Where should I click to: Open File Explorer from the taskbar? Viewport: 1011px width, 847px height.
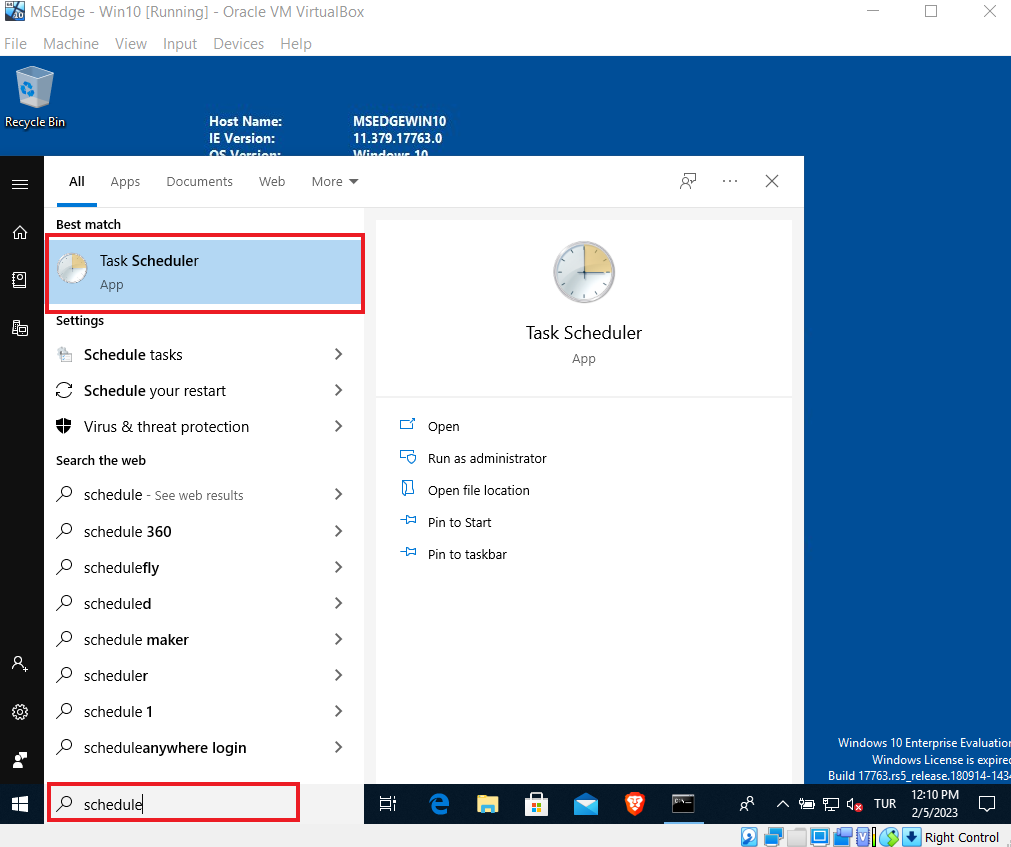tap(487, 804)
